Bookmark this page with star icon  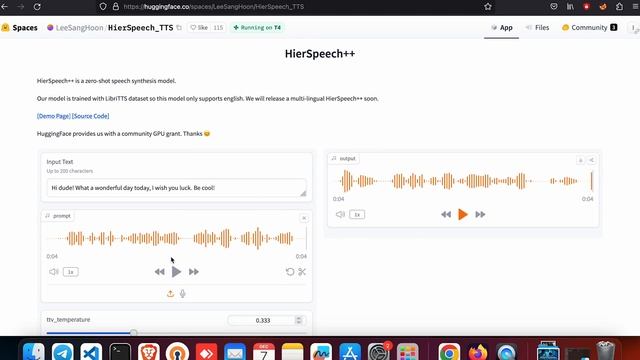pyautogui.click(x=488, y=7)
